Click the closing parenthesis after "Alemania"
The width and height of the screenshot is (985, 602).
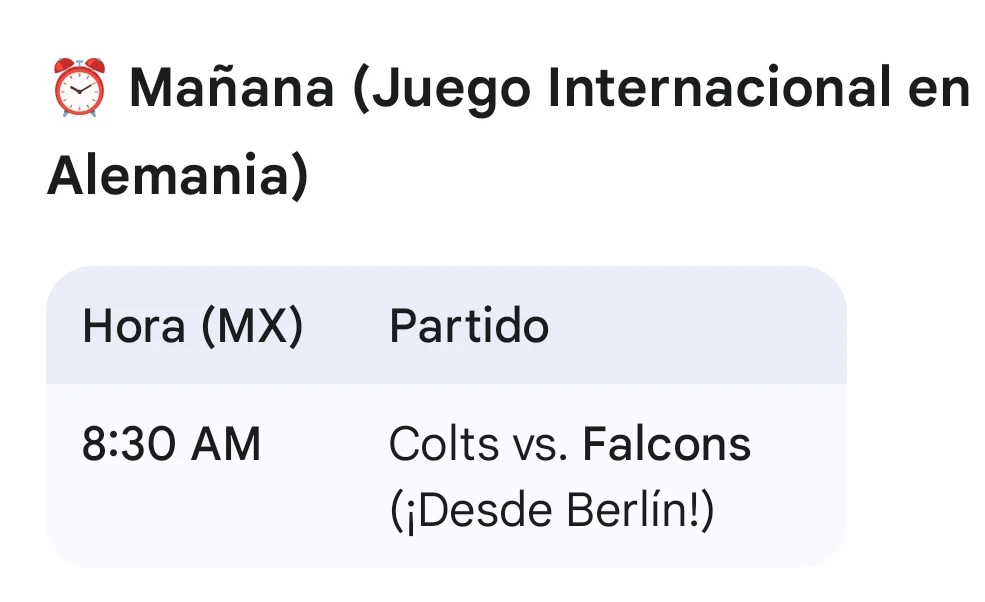299,178
